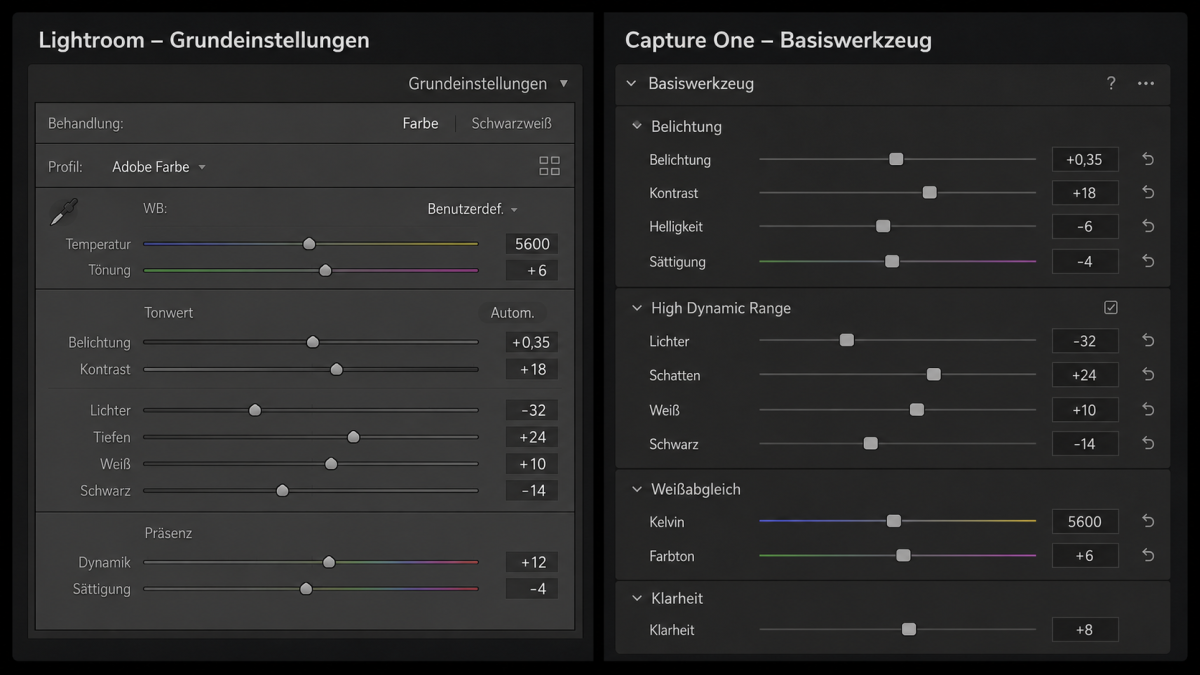Reset the Farbton value
1200x675 pixels.
pos(1148,556)
